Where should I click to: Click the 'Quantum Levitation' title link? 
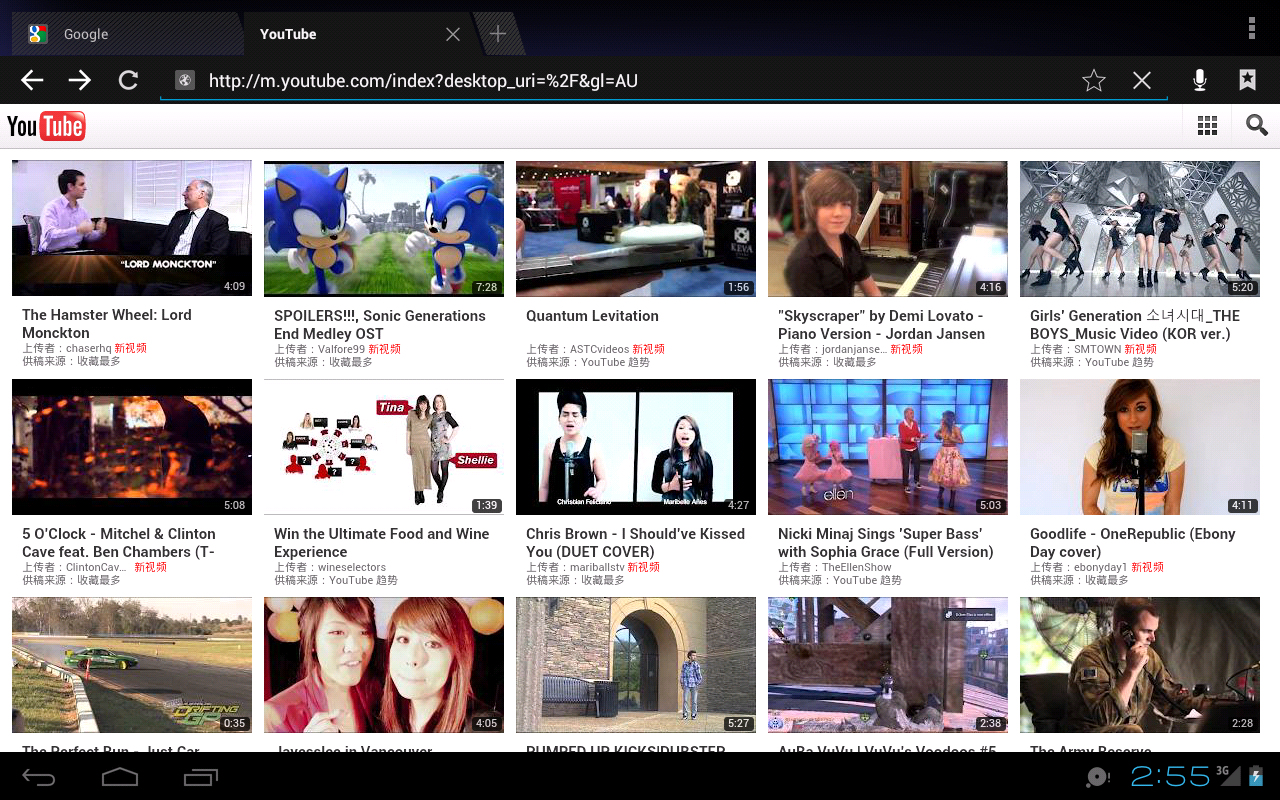tap(592, 316)
